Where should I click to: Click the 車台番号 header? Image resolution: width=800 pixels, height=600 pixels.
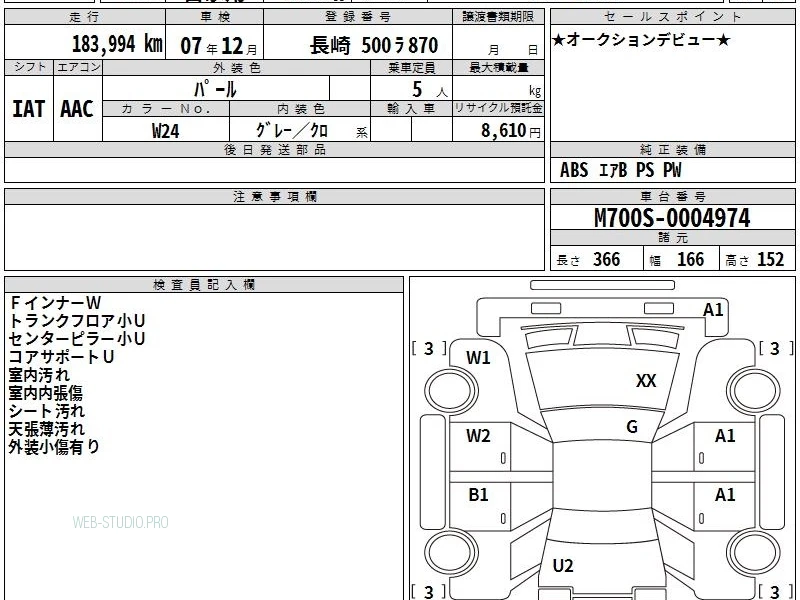click(x=672, y=196)
